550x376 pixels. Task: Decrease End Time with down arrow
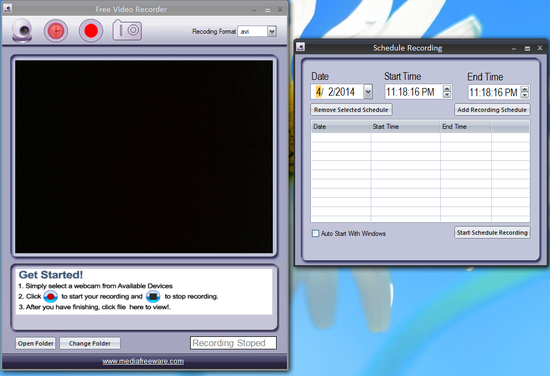[524, 95]
